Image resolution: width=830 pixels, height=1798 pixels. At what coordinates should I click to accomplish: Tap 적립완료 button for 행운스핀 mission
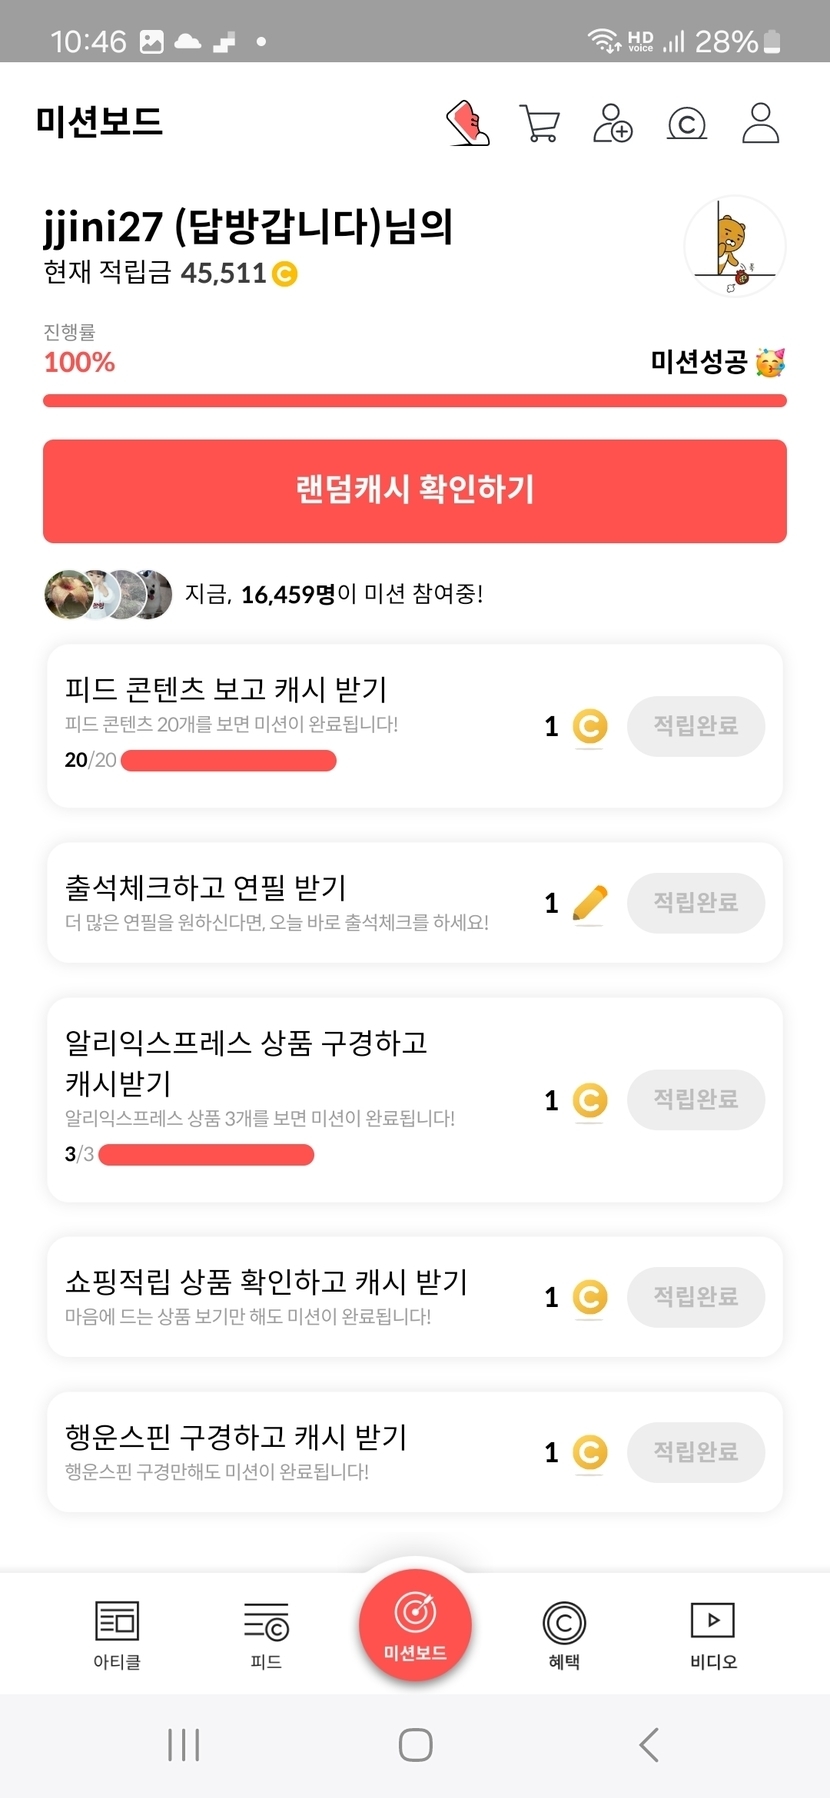click(x=696, y=1452)
